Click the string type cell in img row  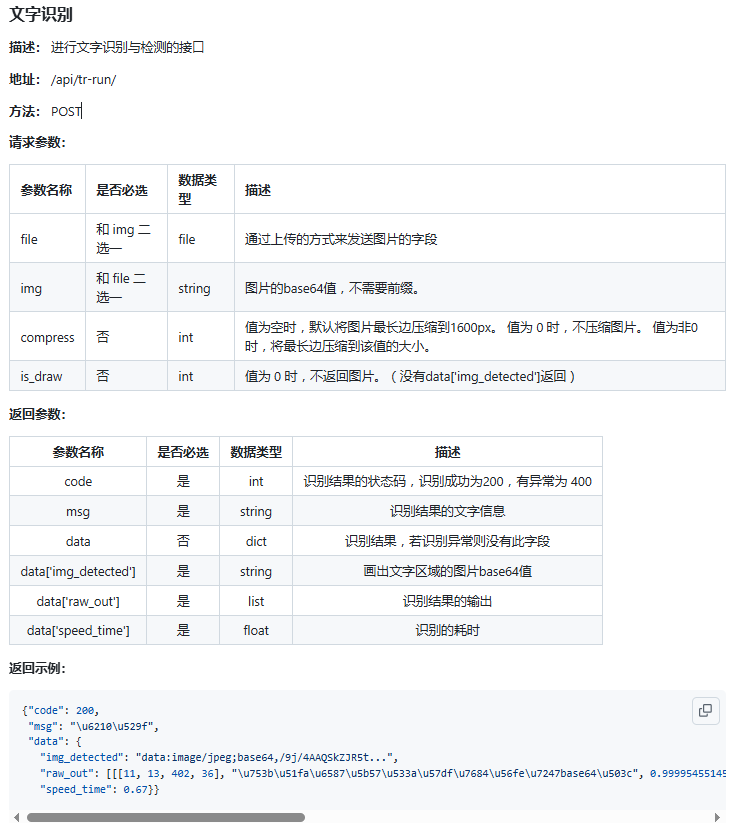200,288
